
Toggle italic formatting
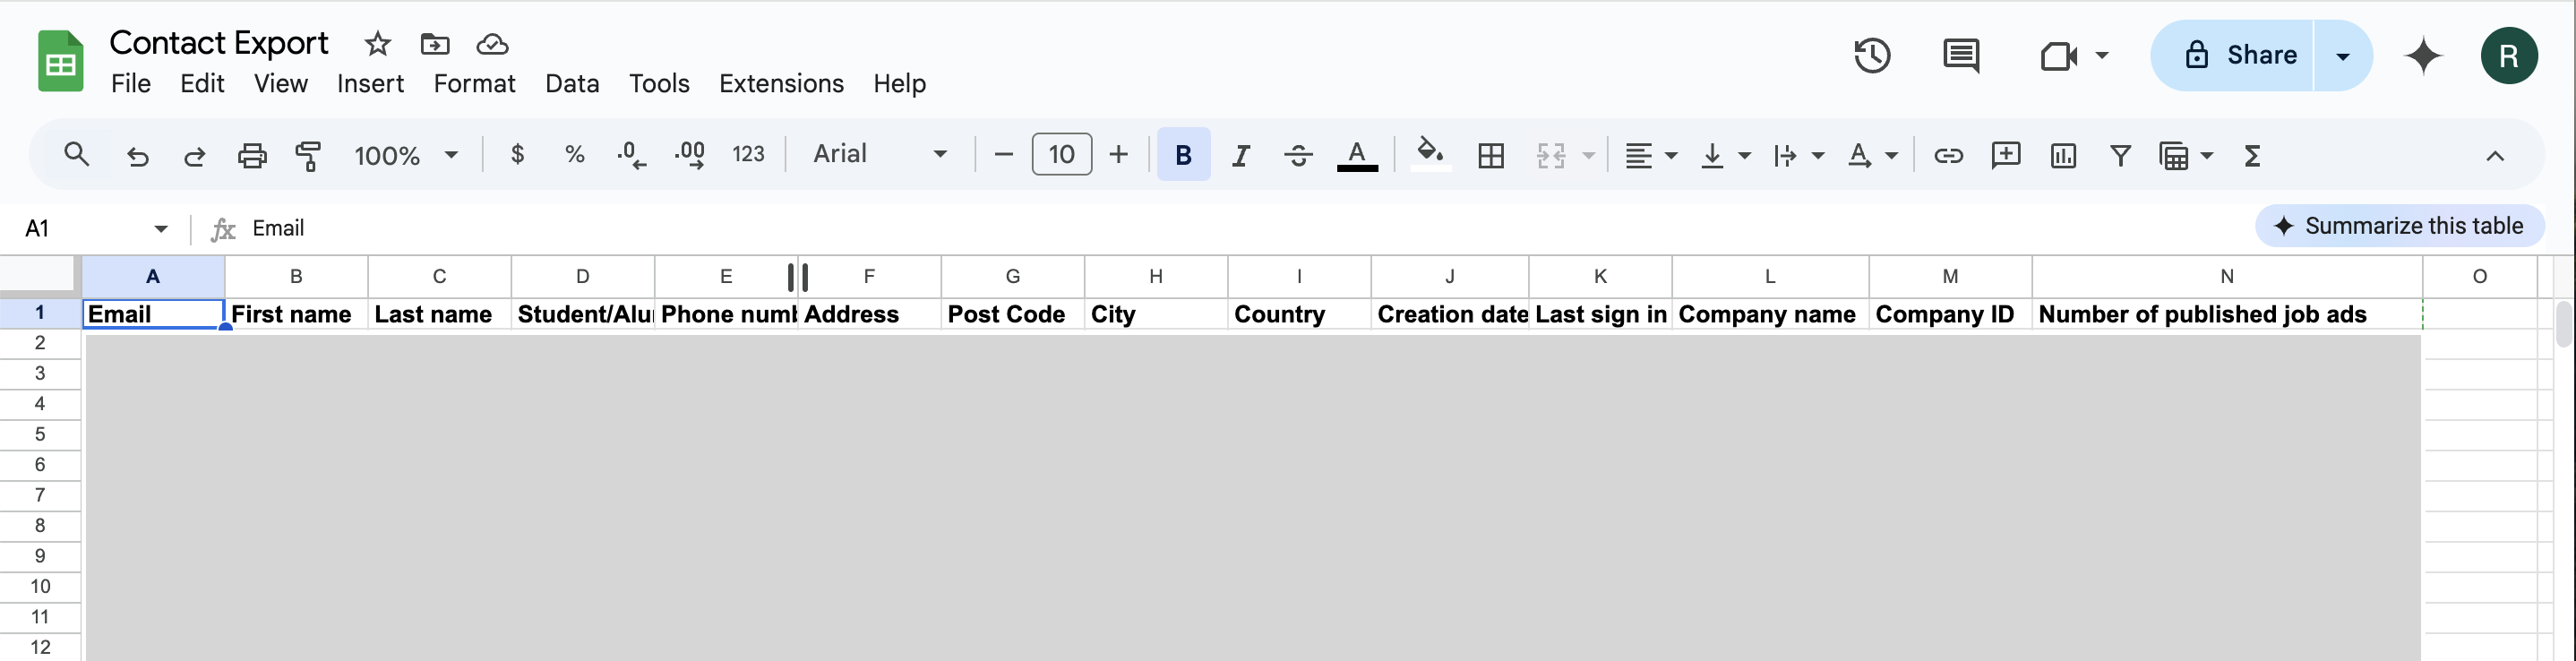tap(1241, 155)
